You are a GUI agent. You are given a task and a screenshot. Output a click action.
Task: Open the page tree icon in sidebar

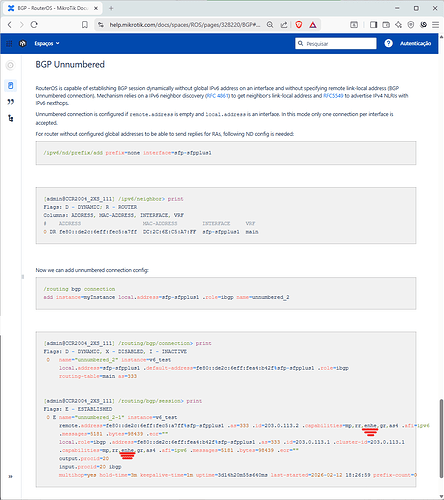(10, 118)
